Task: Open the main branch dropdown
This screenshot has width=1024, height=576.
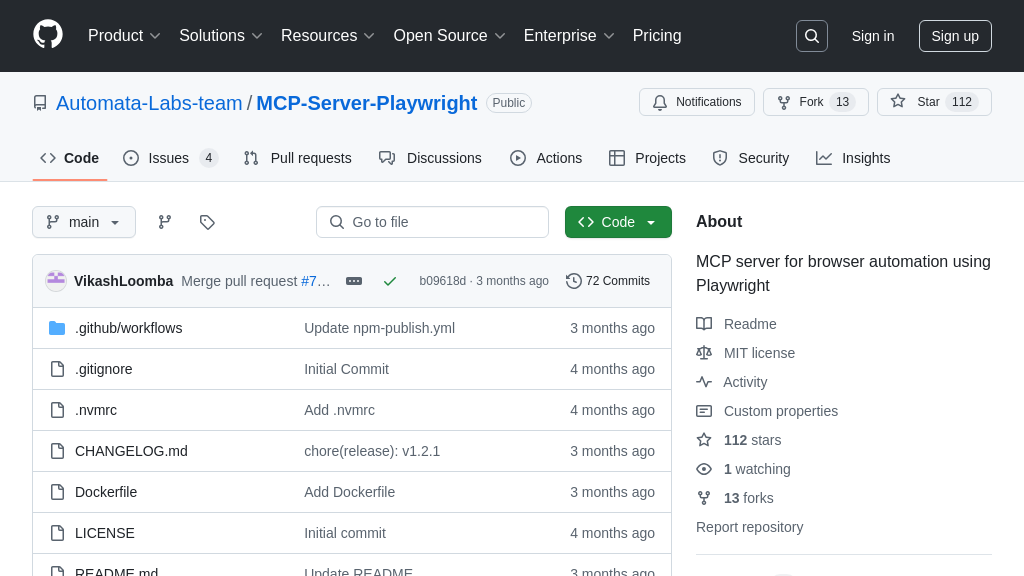Action: pos(84,222)
